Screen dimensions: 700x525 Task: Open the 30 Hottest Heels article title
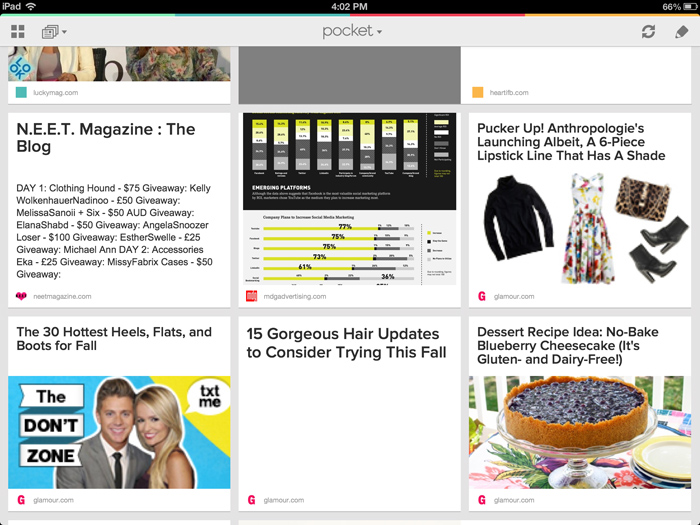click(114, 339)
